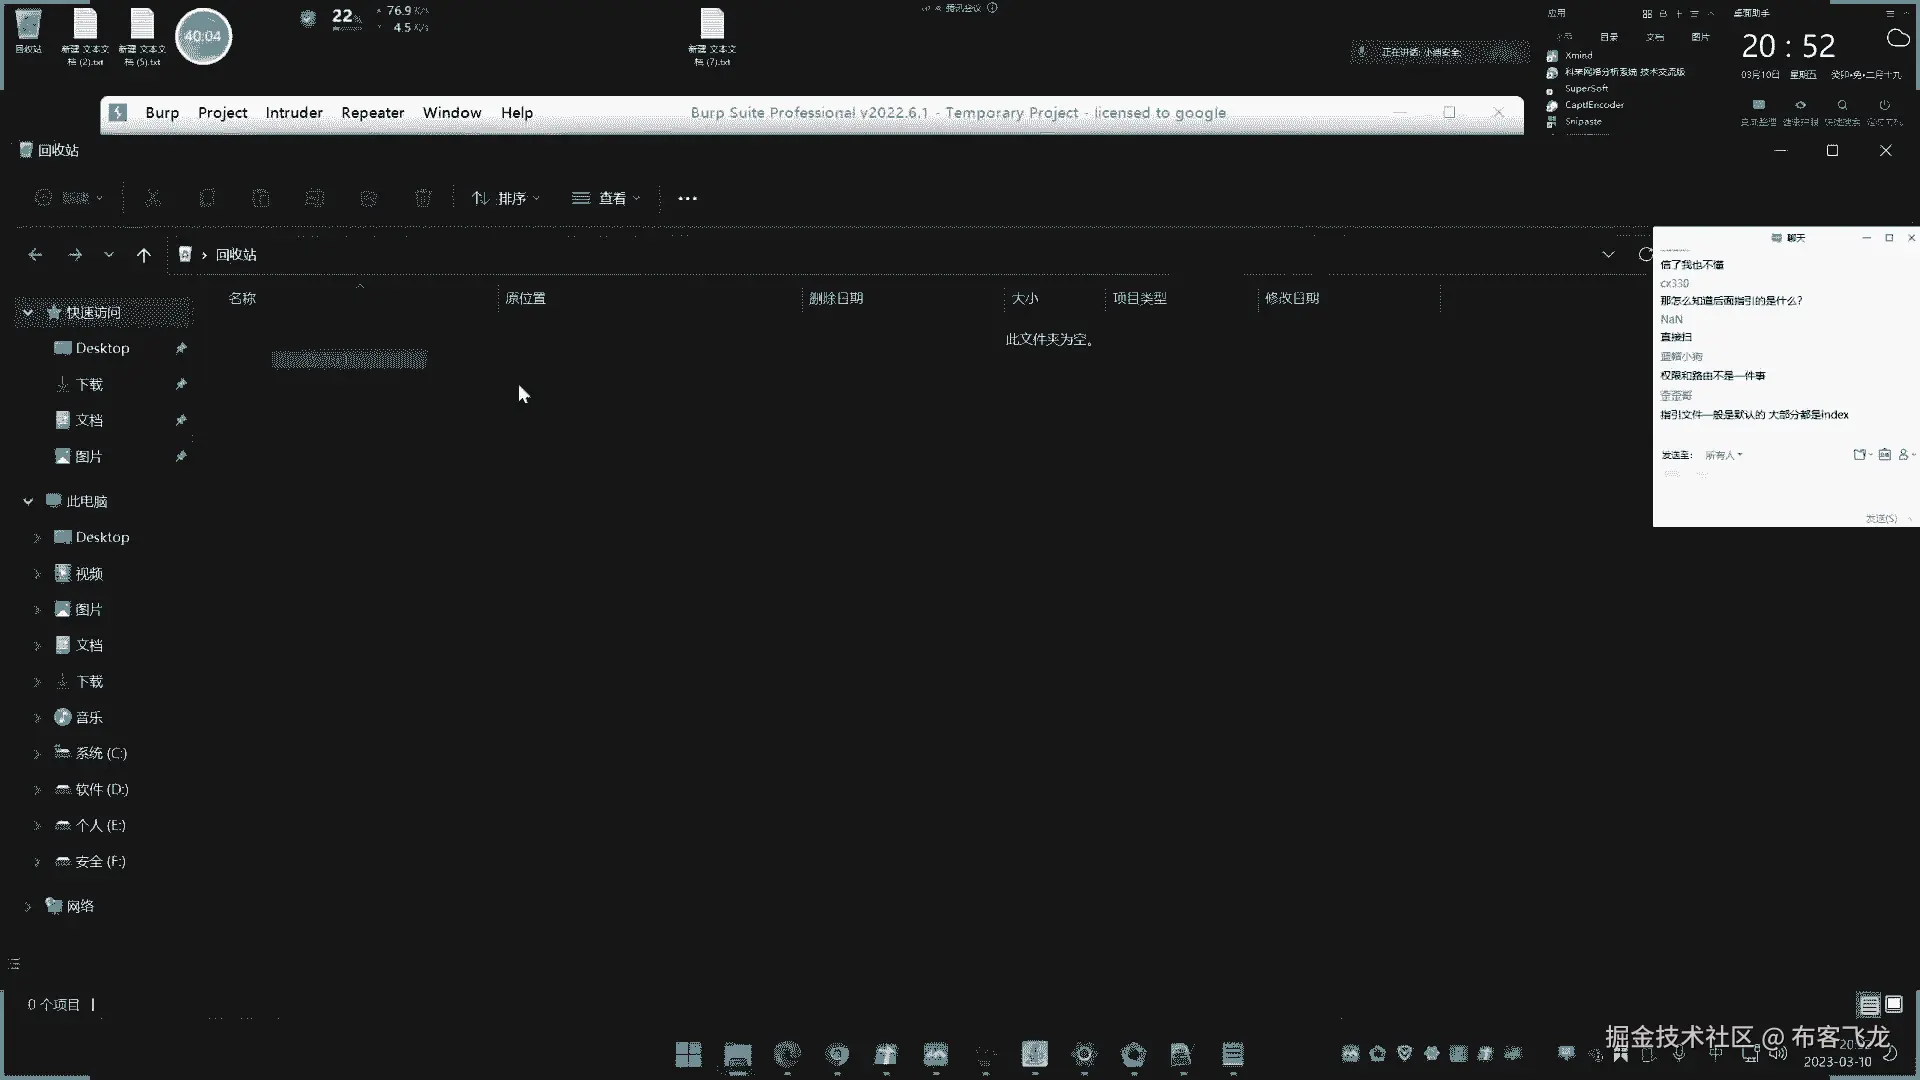
Task: Open the Intruder menu in Burp Suite
Action: 294,113
